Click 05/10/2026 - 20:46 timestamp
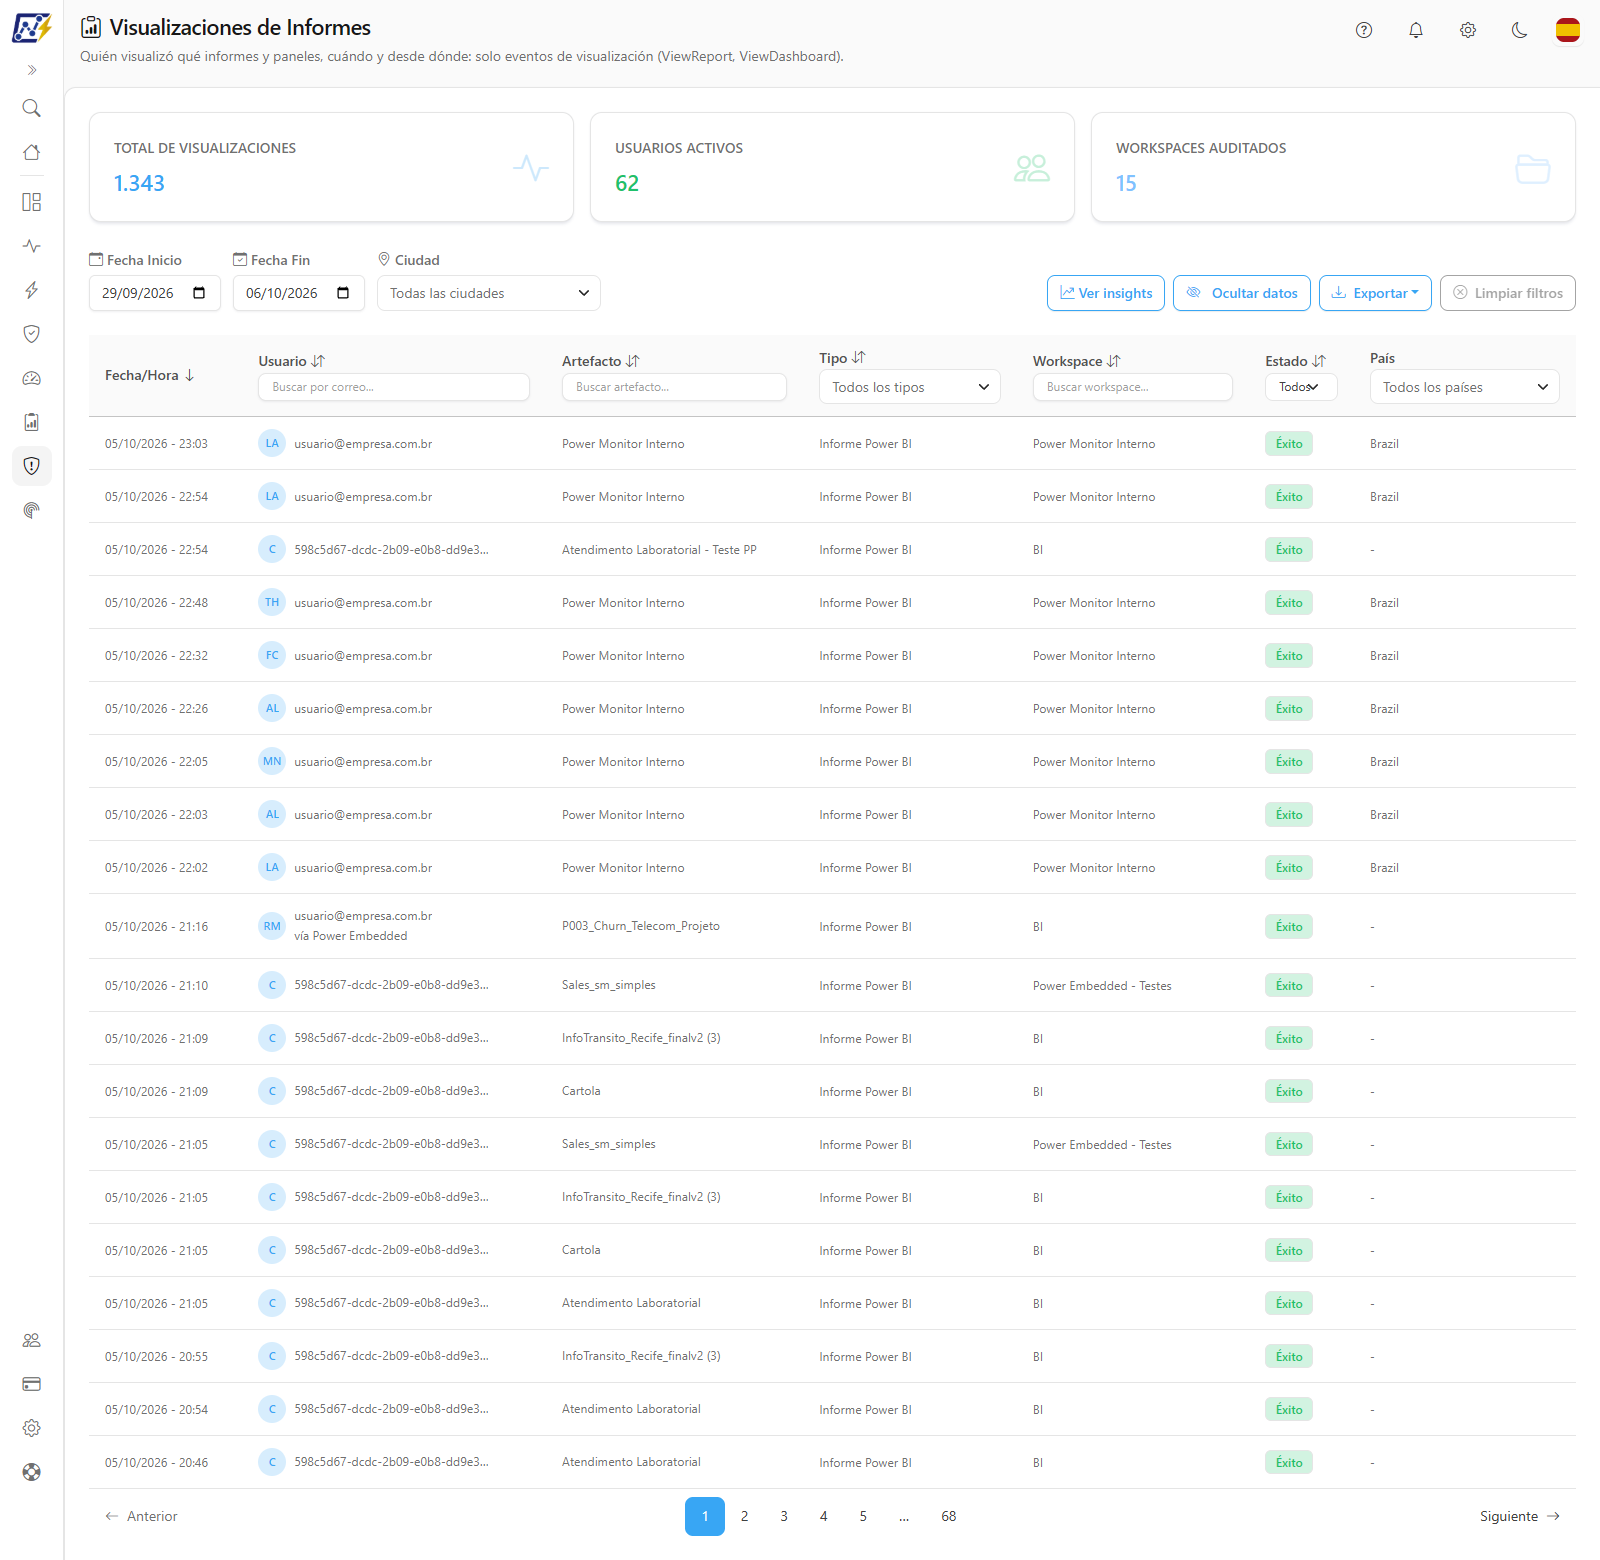1600x1560 pixels. [x=157, y=1463]
